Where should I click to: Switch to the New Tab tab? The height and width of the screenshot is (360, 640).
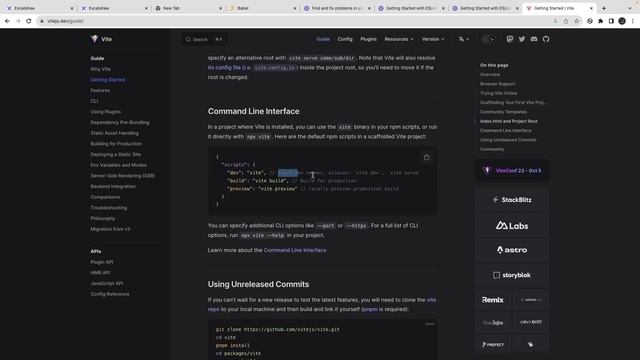point(188,8)
